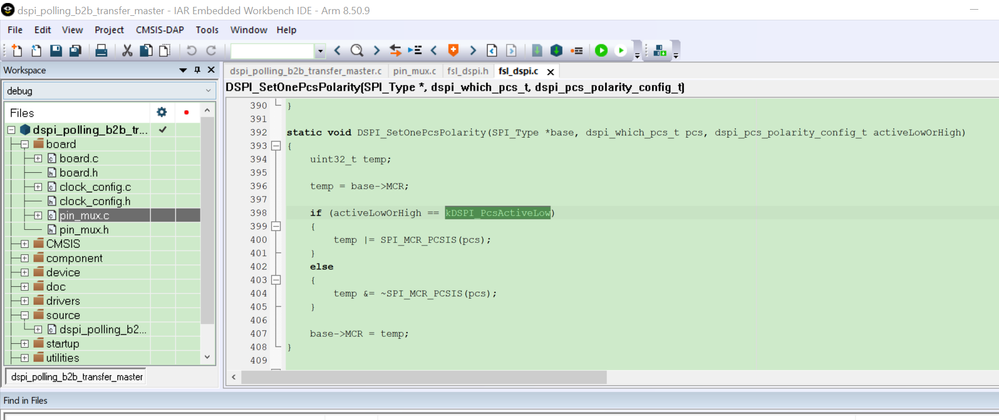
Task: Open the quick search dropdown arrow
Action: [x=320, y=51]
